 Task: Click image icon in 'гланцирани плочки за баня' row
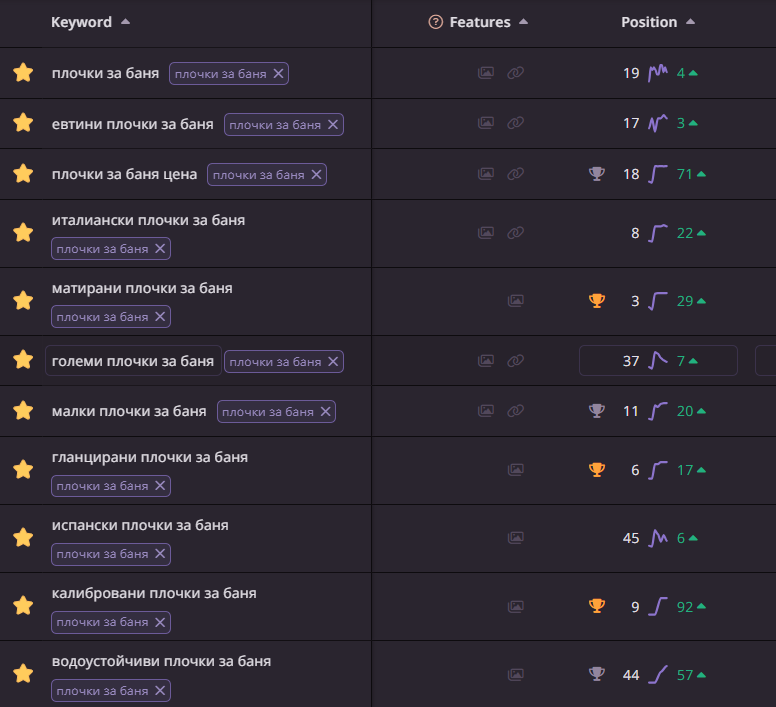(516, 469)
